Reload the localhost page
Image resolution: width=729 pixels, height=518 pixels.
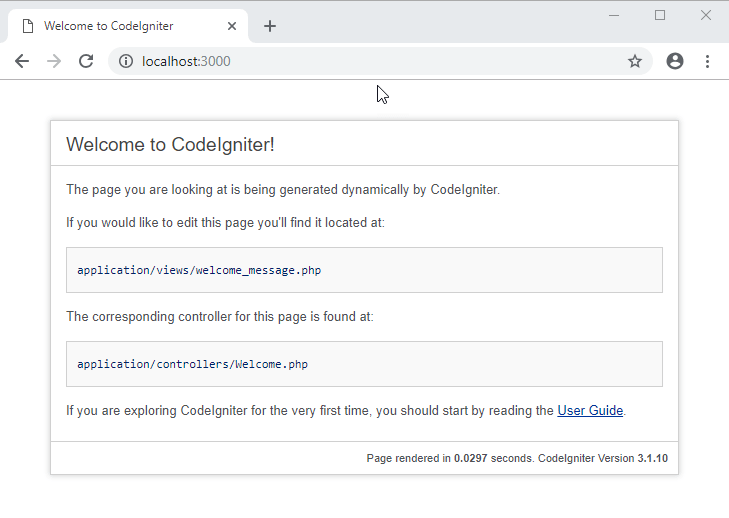point(86,61)
